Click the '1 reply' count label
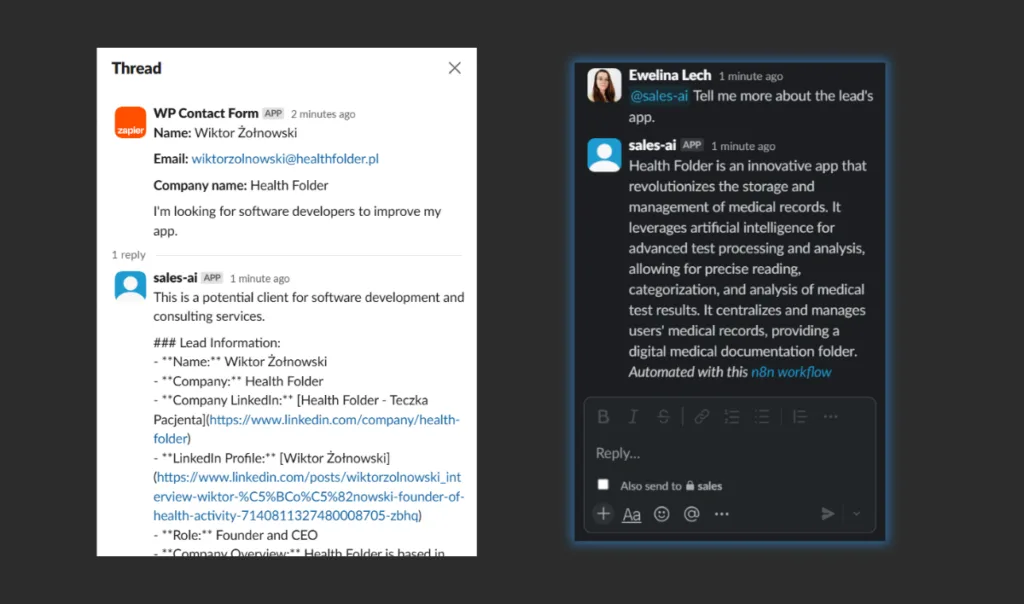The width and height of the screenshot is (1024, 604). pyautogui.click(x=129, y=255)
